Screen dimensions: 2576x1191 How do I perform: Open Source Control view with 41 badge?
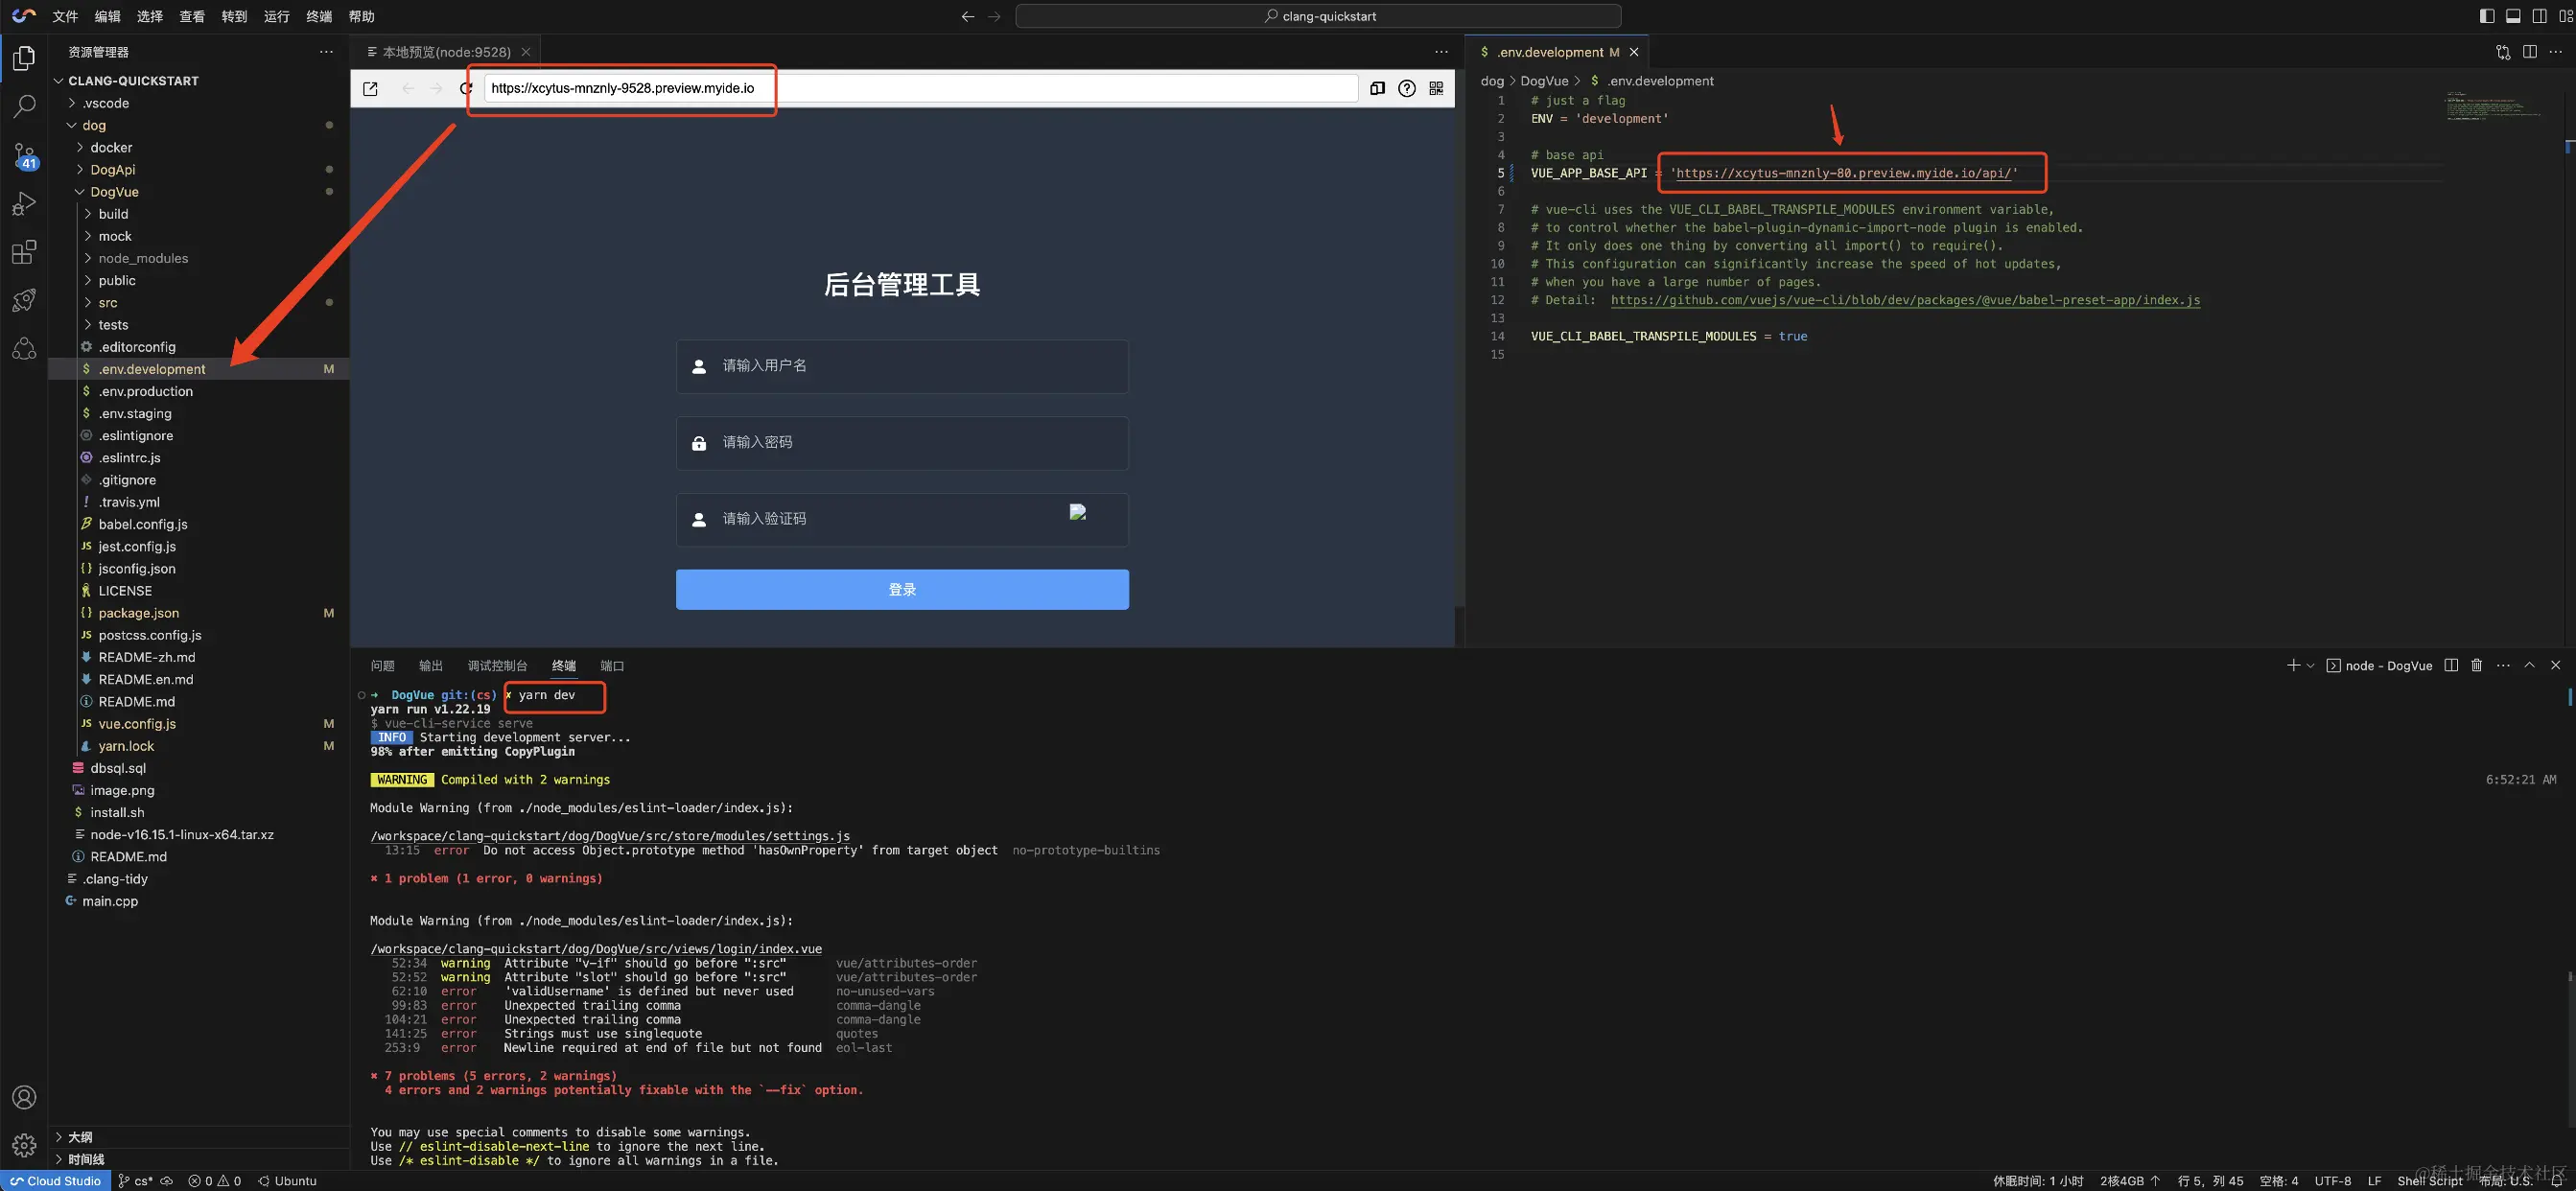pyautogui.click(x=24, y=155)
